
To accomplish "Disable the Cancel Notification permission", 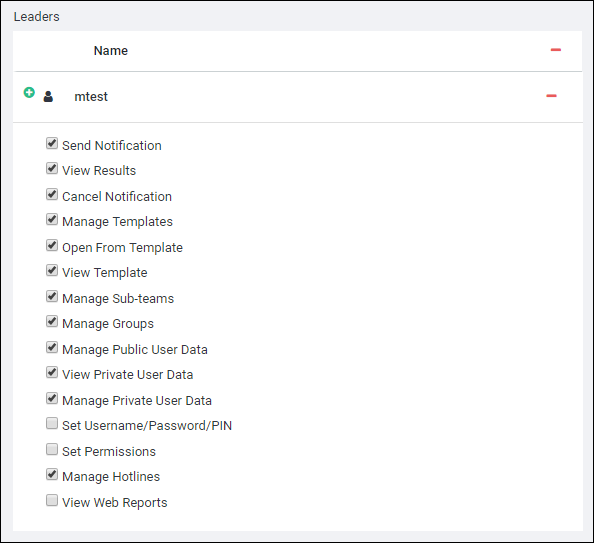I will pos(52,194).
